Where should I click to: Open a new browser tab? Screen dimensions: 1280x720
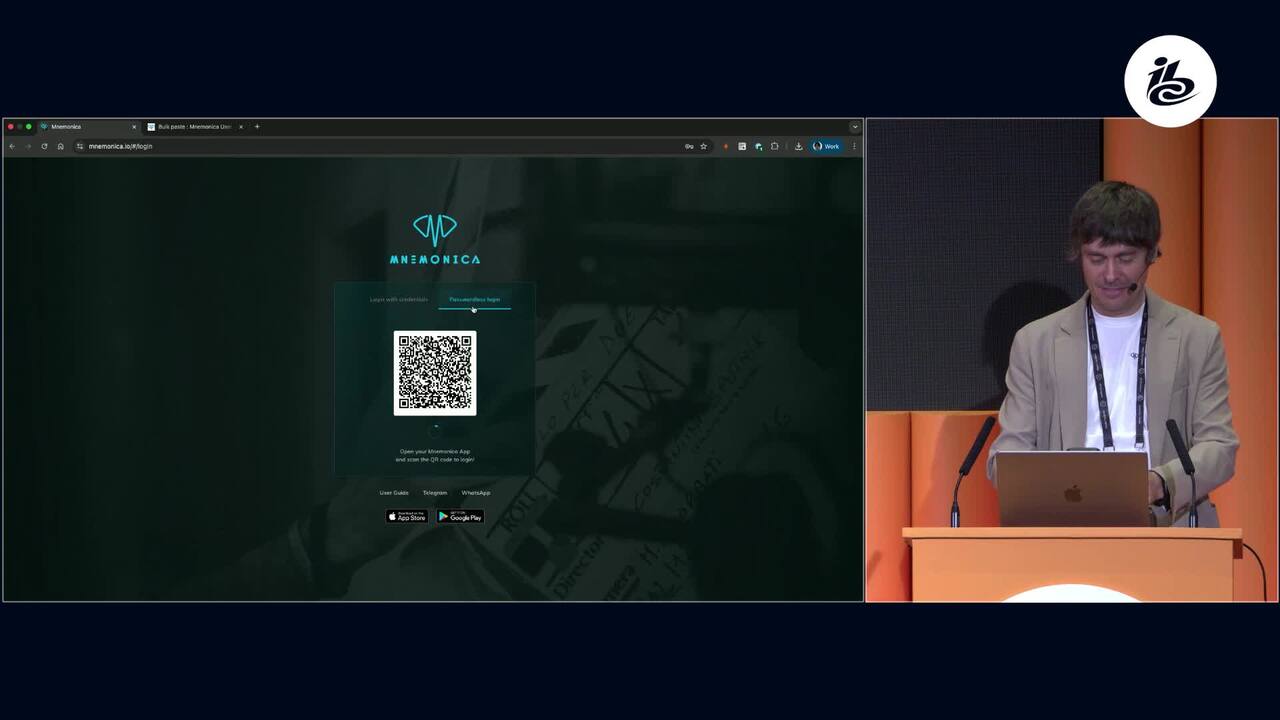click(257, 127)
